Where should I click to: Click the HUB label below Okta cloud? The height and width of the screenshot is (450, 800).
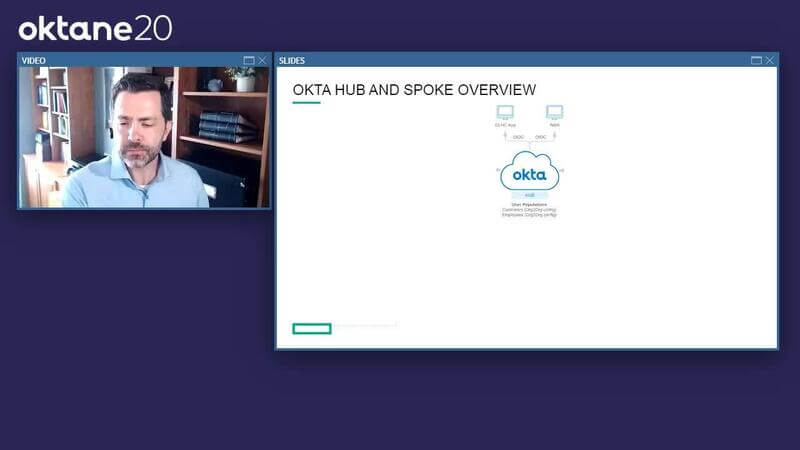coord(529,196)
